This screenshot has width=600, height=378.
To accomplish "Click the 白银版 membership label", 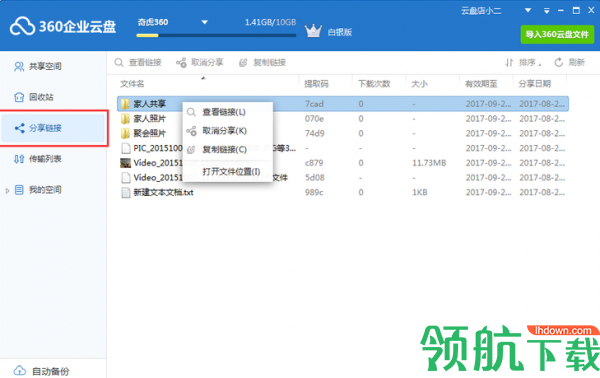I will [340, 32].
